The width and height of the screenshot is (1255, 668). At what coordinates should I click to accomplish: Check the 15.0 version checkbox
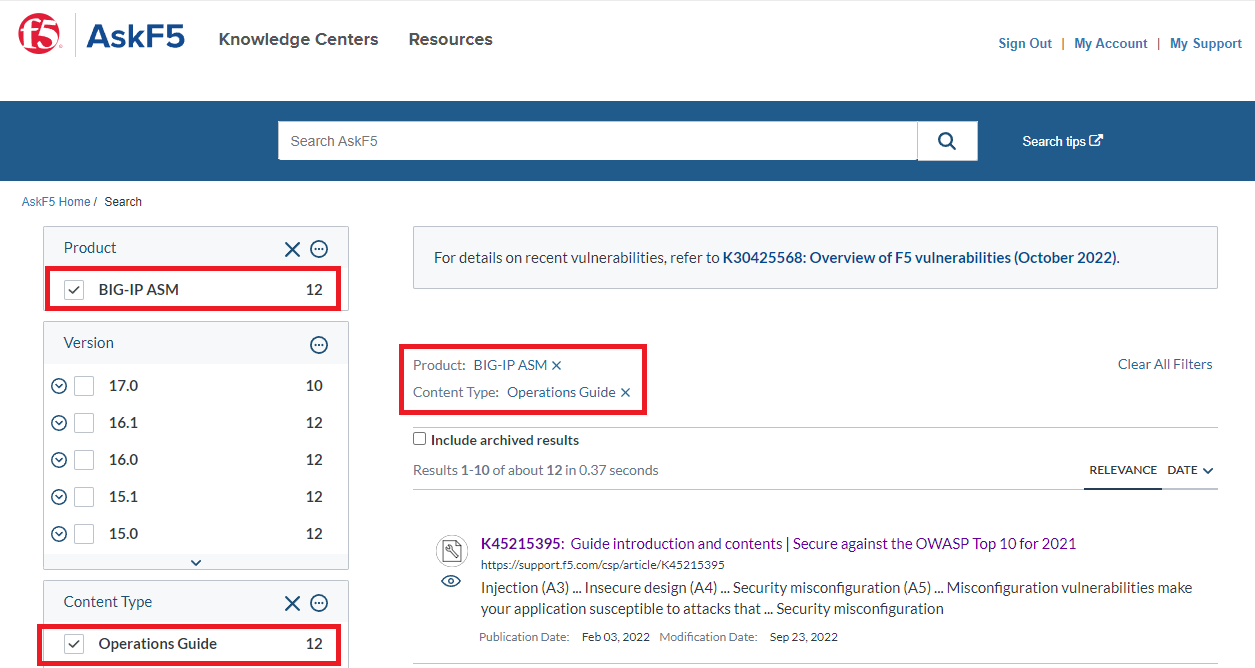84,534
